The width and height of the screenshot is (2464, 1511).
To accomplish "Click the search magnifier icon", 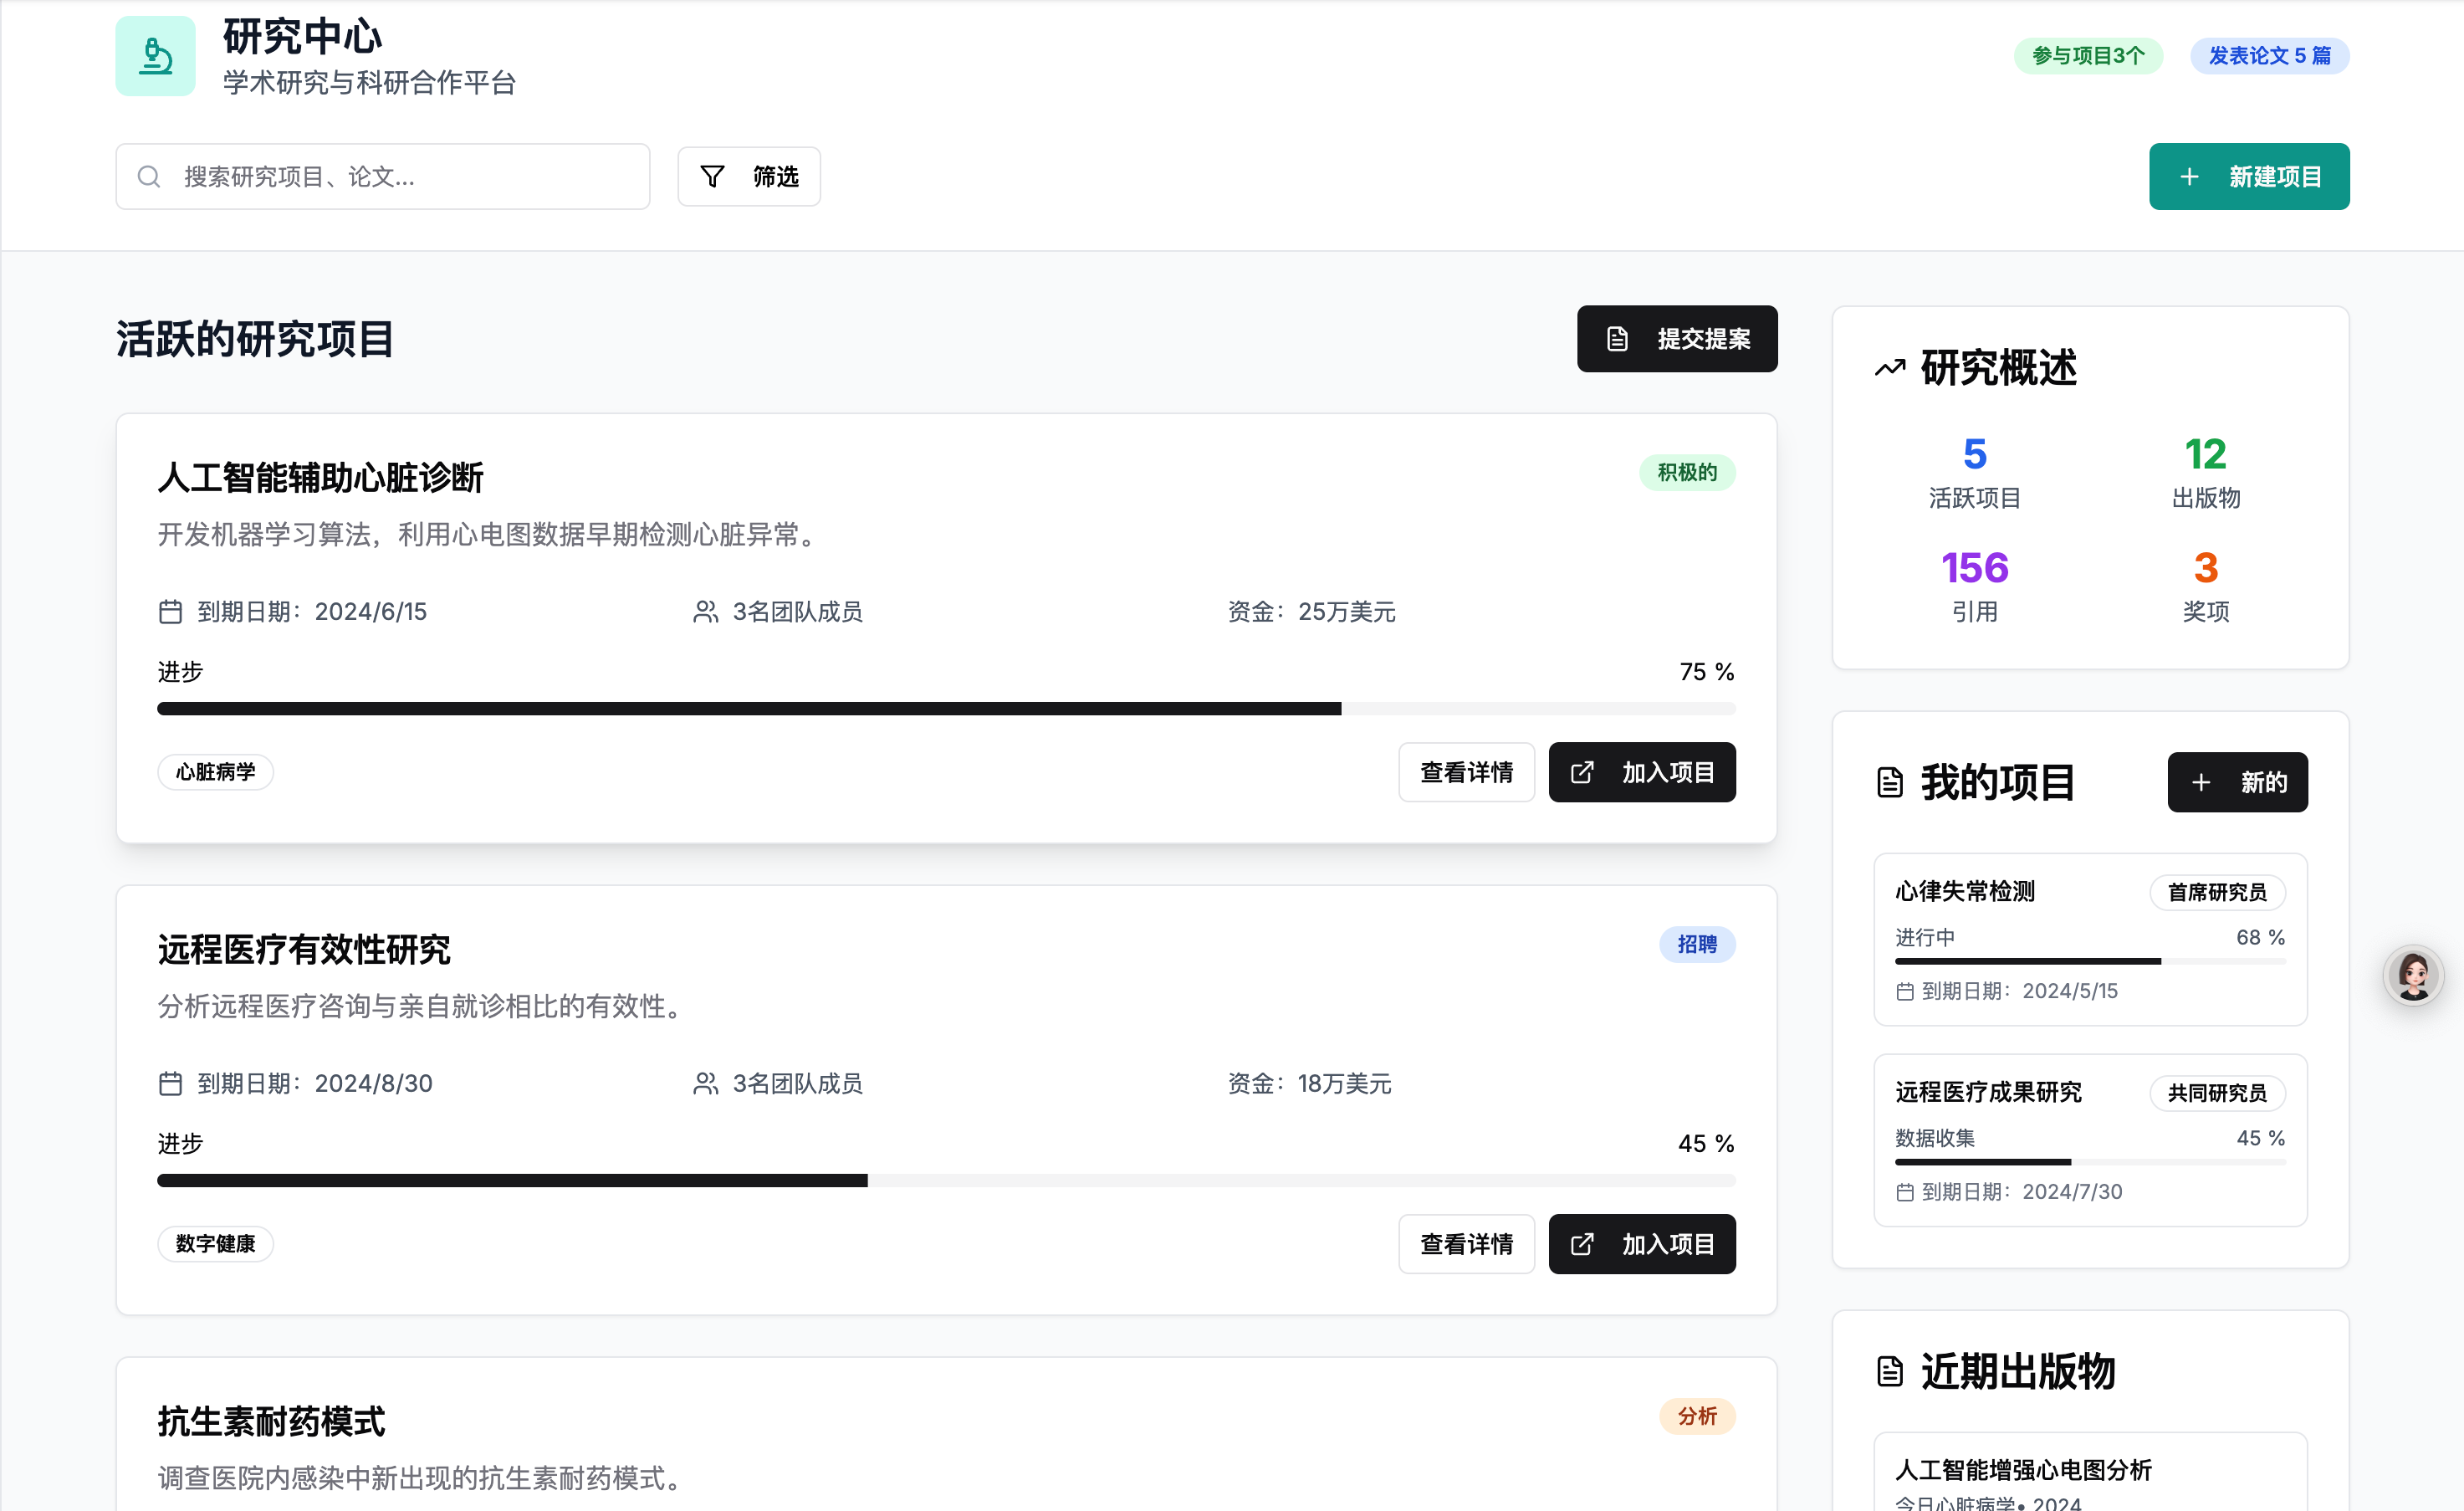I will [149, 177].
